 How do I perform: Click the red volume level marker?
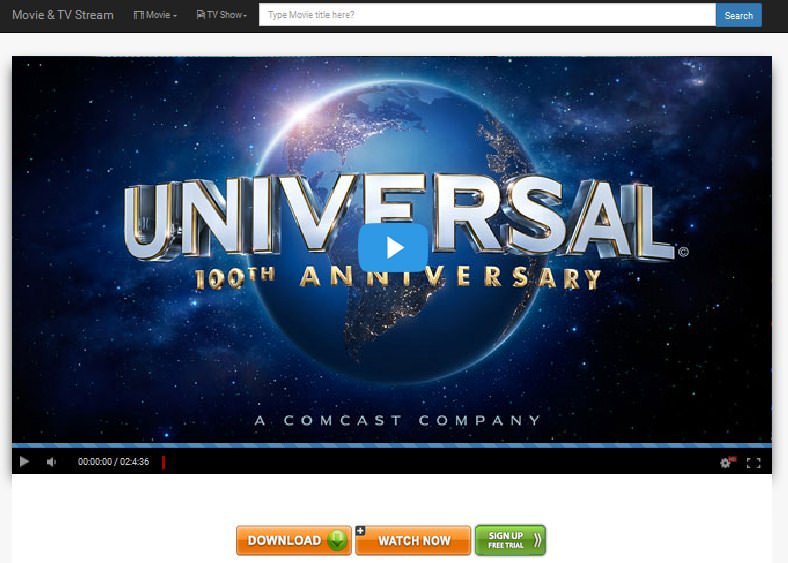click(163, 462)
